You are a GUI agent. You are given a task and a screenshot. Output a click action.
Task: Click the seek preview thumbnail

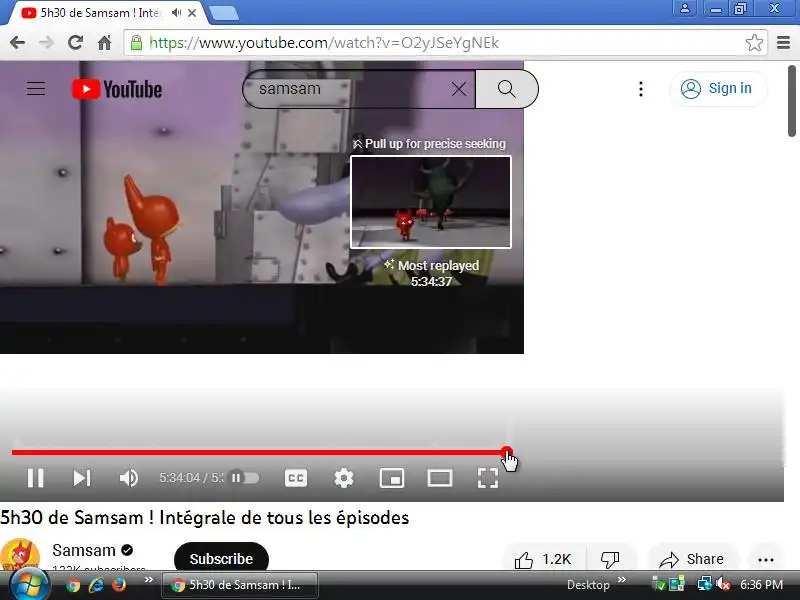[431, 202]
